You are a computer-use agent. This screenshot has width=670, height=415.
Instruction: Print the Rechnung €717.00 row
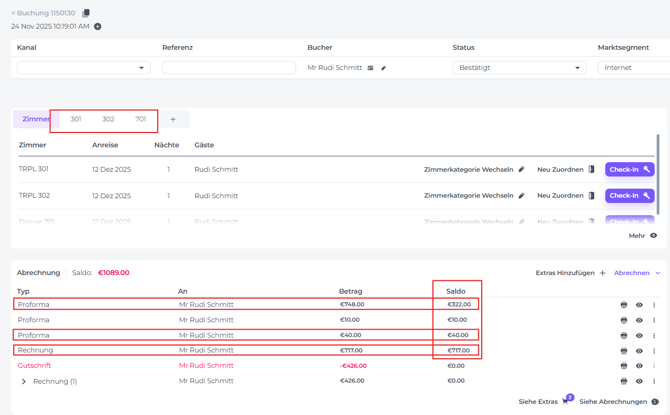[x=624, y=351]
